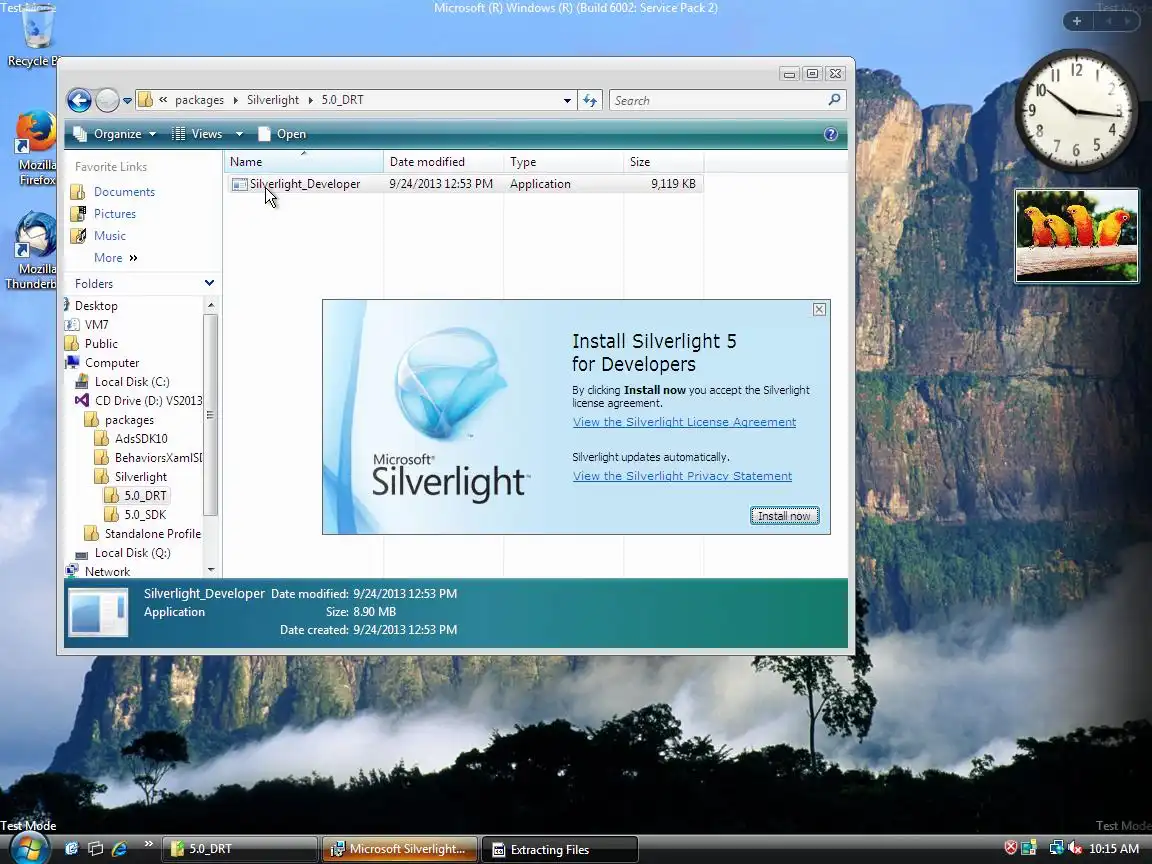Sort by the Name column header
Viewport: 1152px width, 864px height.
click(x=303, y=162)
